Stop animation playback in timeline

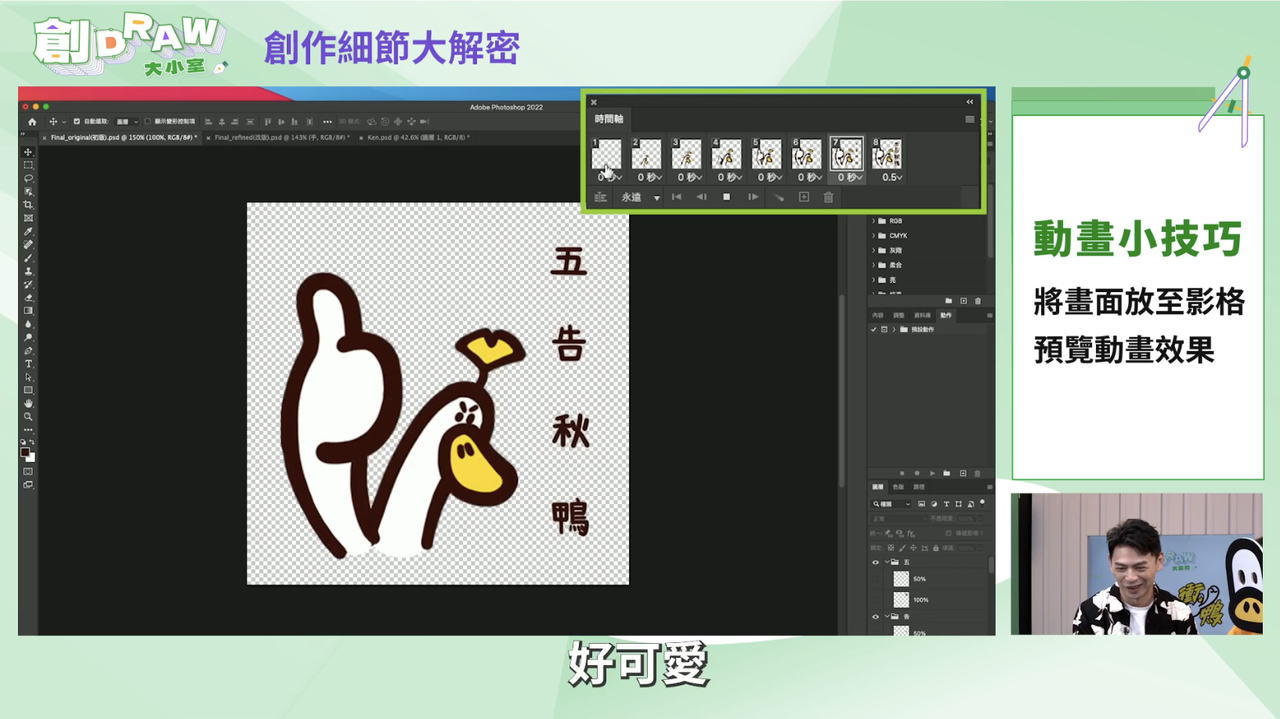(727, 197)
